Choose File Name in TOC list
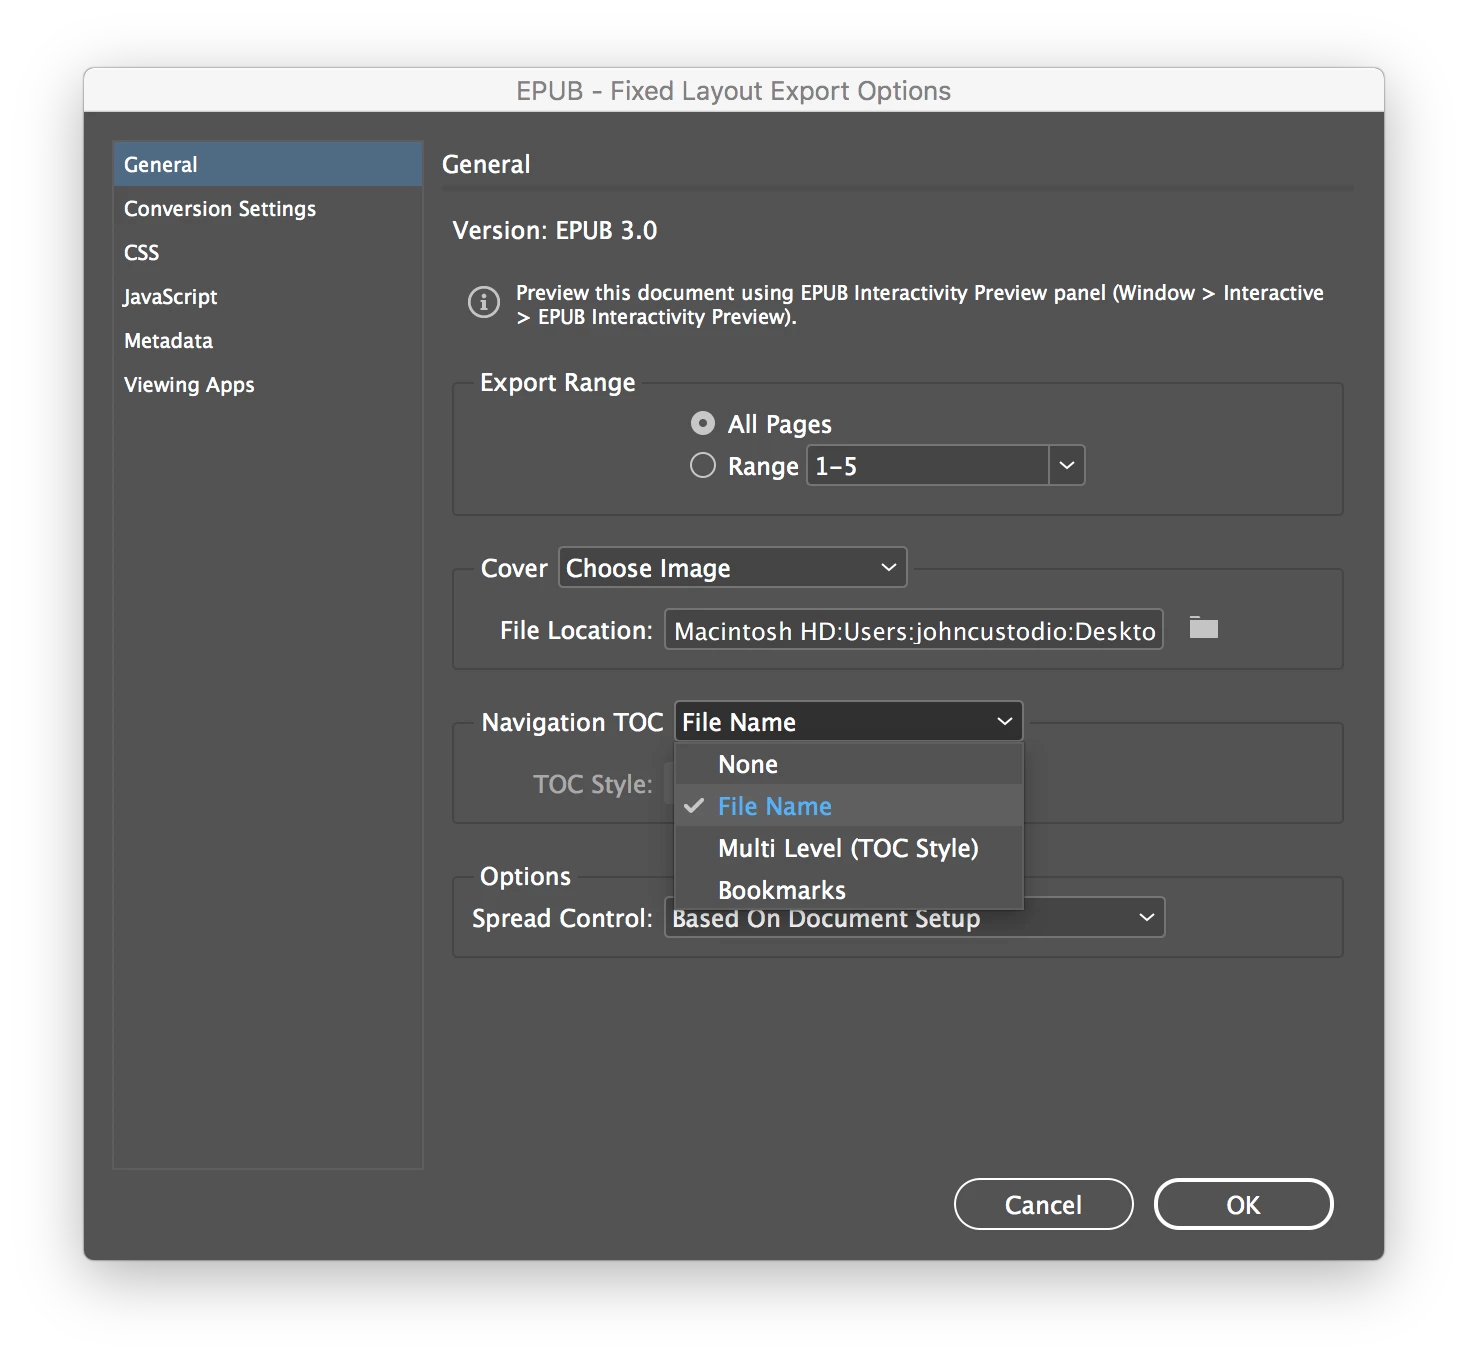The height and width of the screenshot is (1360, 1468). coord(849,806)
